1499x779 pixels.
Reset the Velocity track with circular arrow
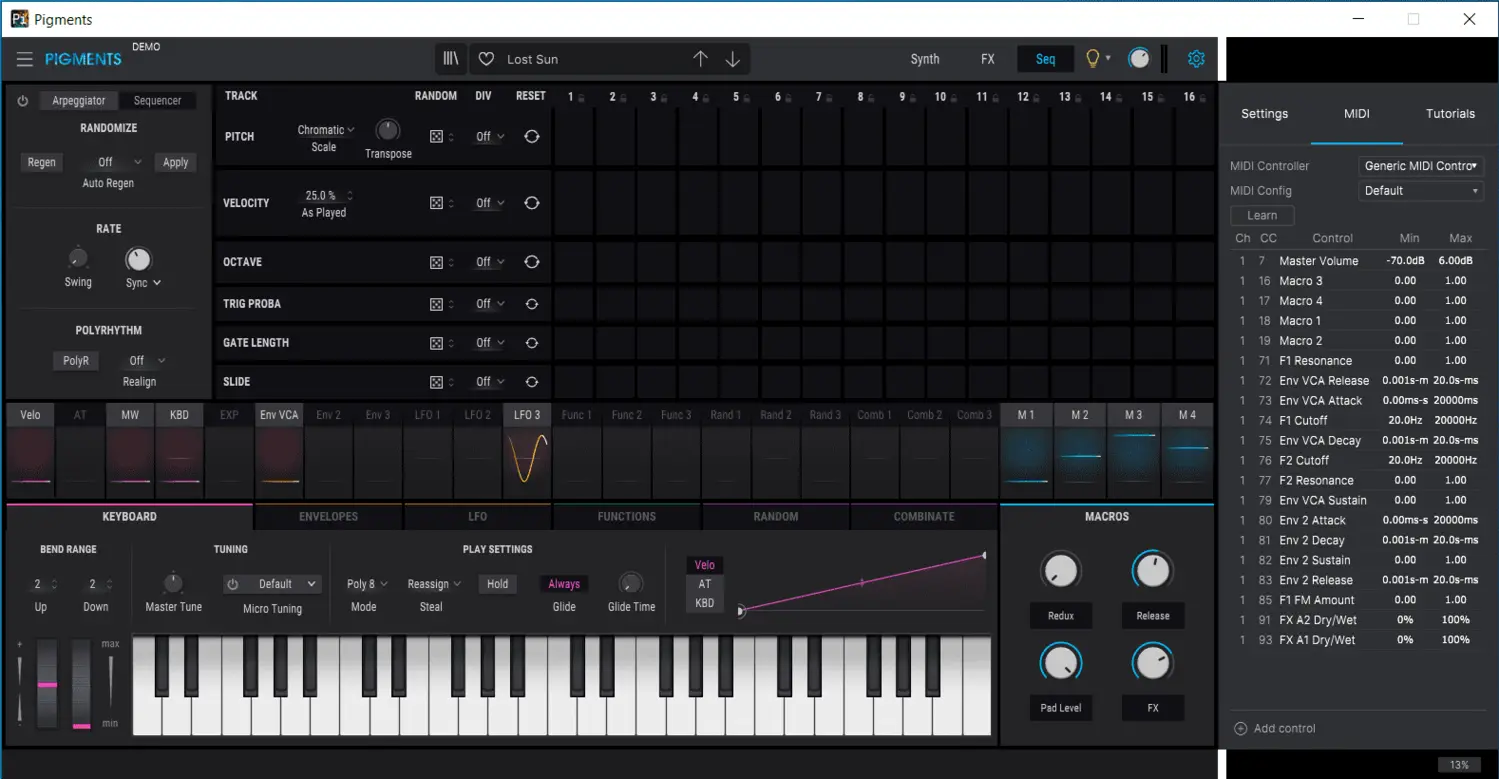click(532, 203)
